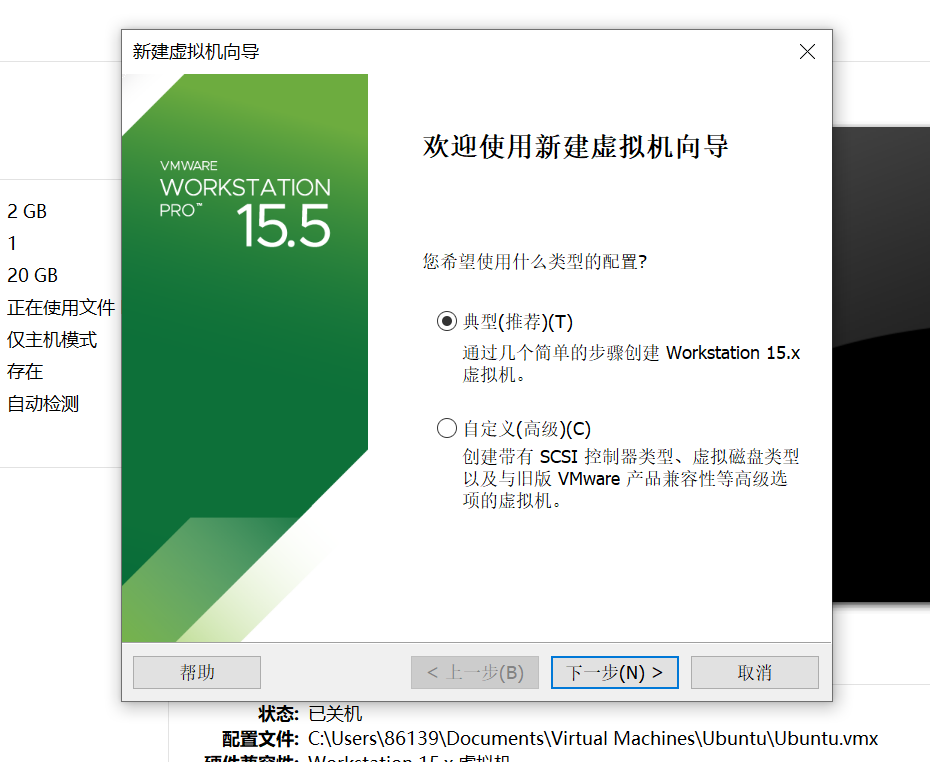Click the 新建虚拟机向导 title bar text

[196, 52]
